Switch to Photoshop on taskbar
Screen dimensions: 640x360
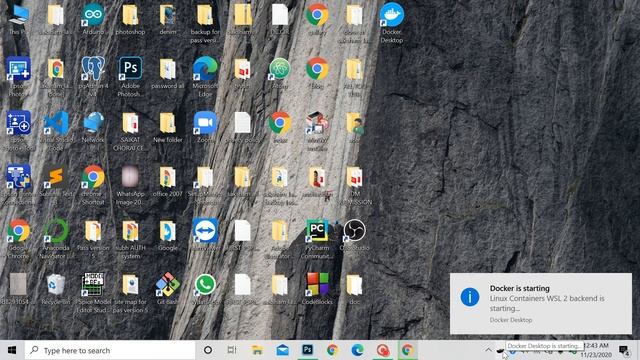(307, 350)
